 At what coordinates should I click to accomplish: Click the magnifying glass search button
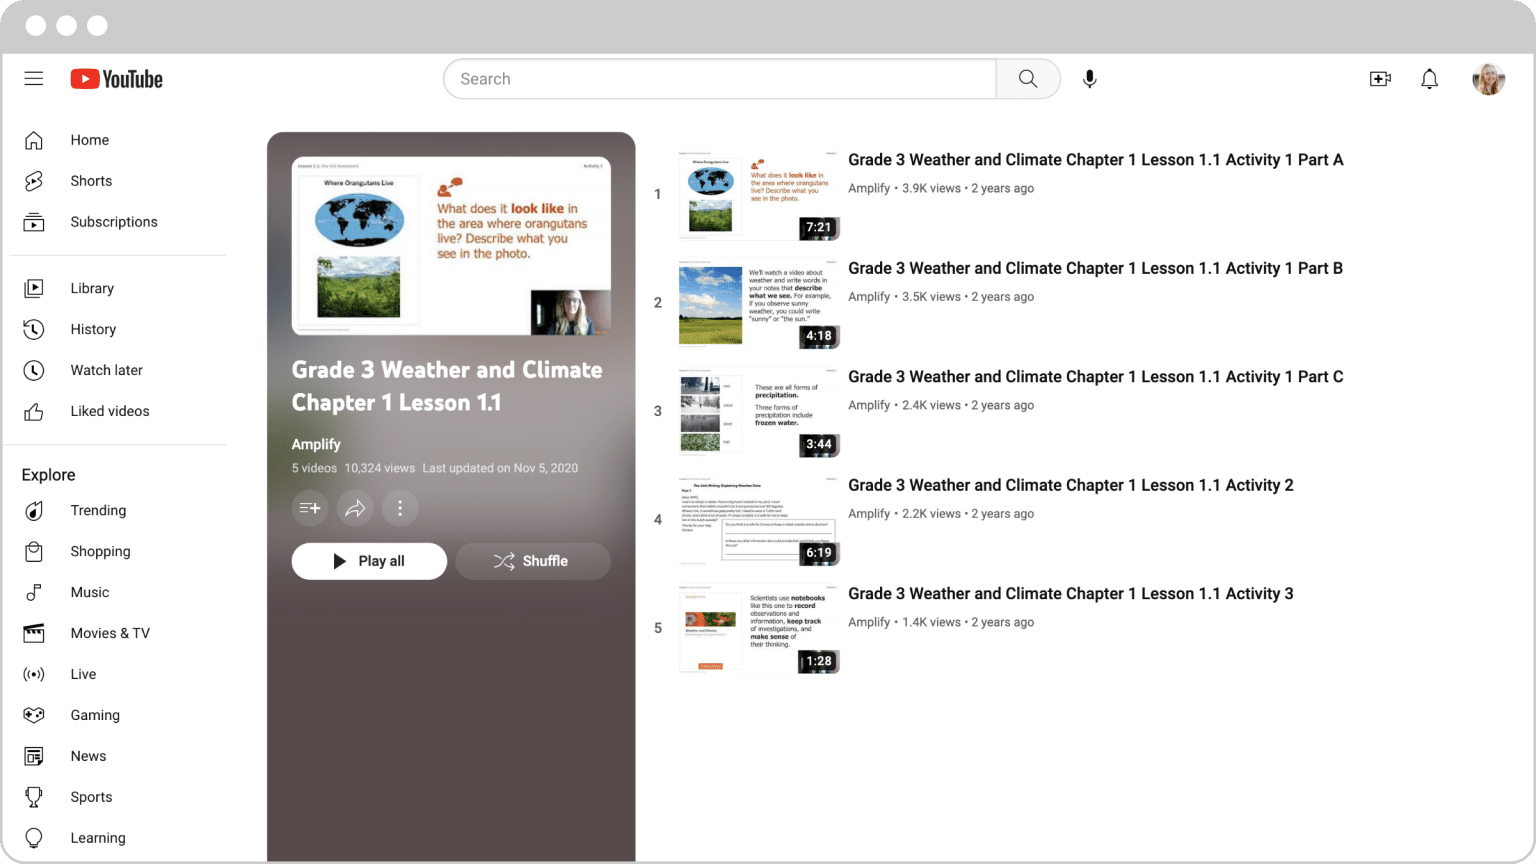(x=1027, y=79)
